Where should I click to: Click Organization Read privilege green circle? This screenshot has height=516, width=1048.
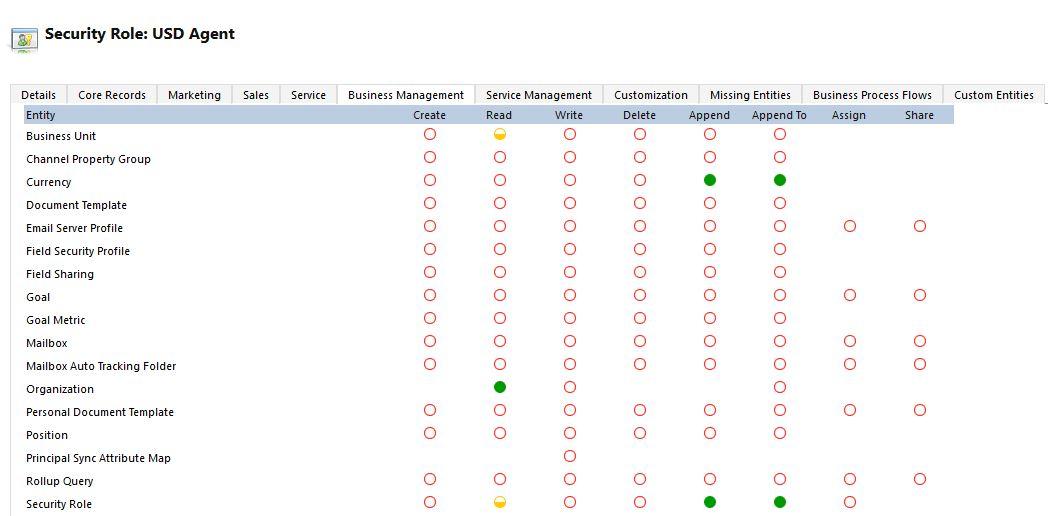[500, 387]
